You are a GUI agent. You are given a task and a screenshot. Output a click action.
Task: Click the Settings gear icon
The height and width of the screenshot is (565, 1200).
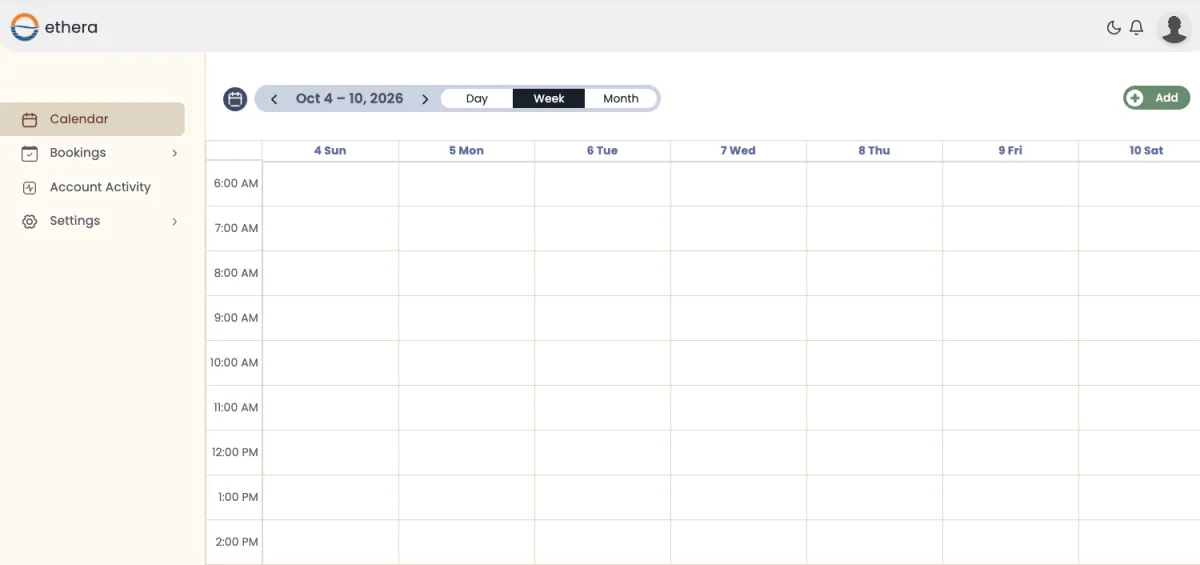click(30, 221)
